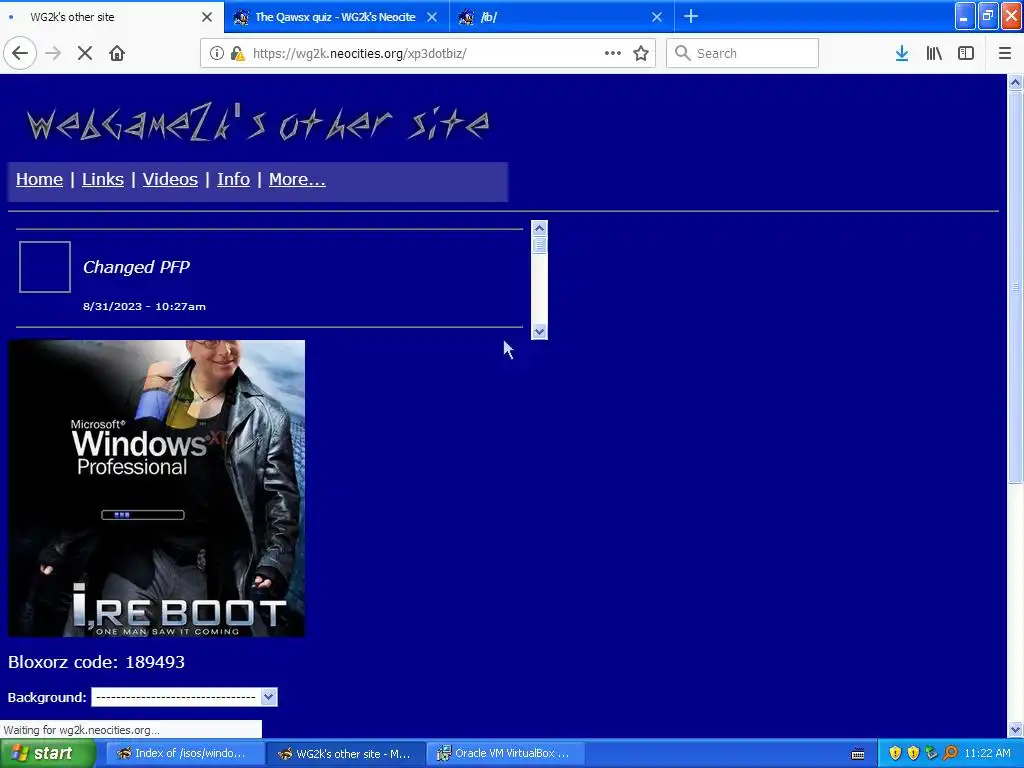Screen dimensions: 1024x768
Task: Open the Firefox hamburger menu
Action: pos(1004,54)
